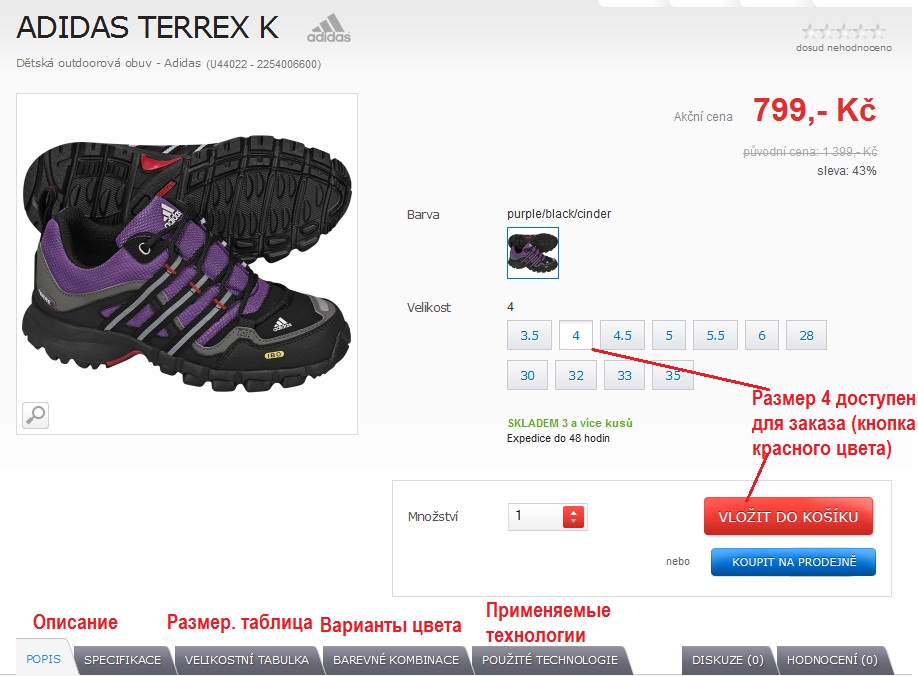Click the 'dosud nehodnoceno' rating text
This screenshot has width=918, height=676.
[x=844, y=48]
